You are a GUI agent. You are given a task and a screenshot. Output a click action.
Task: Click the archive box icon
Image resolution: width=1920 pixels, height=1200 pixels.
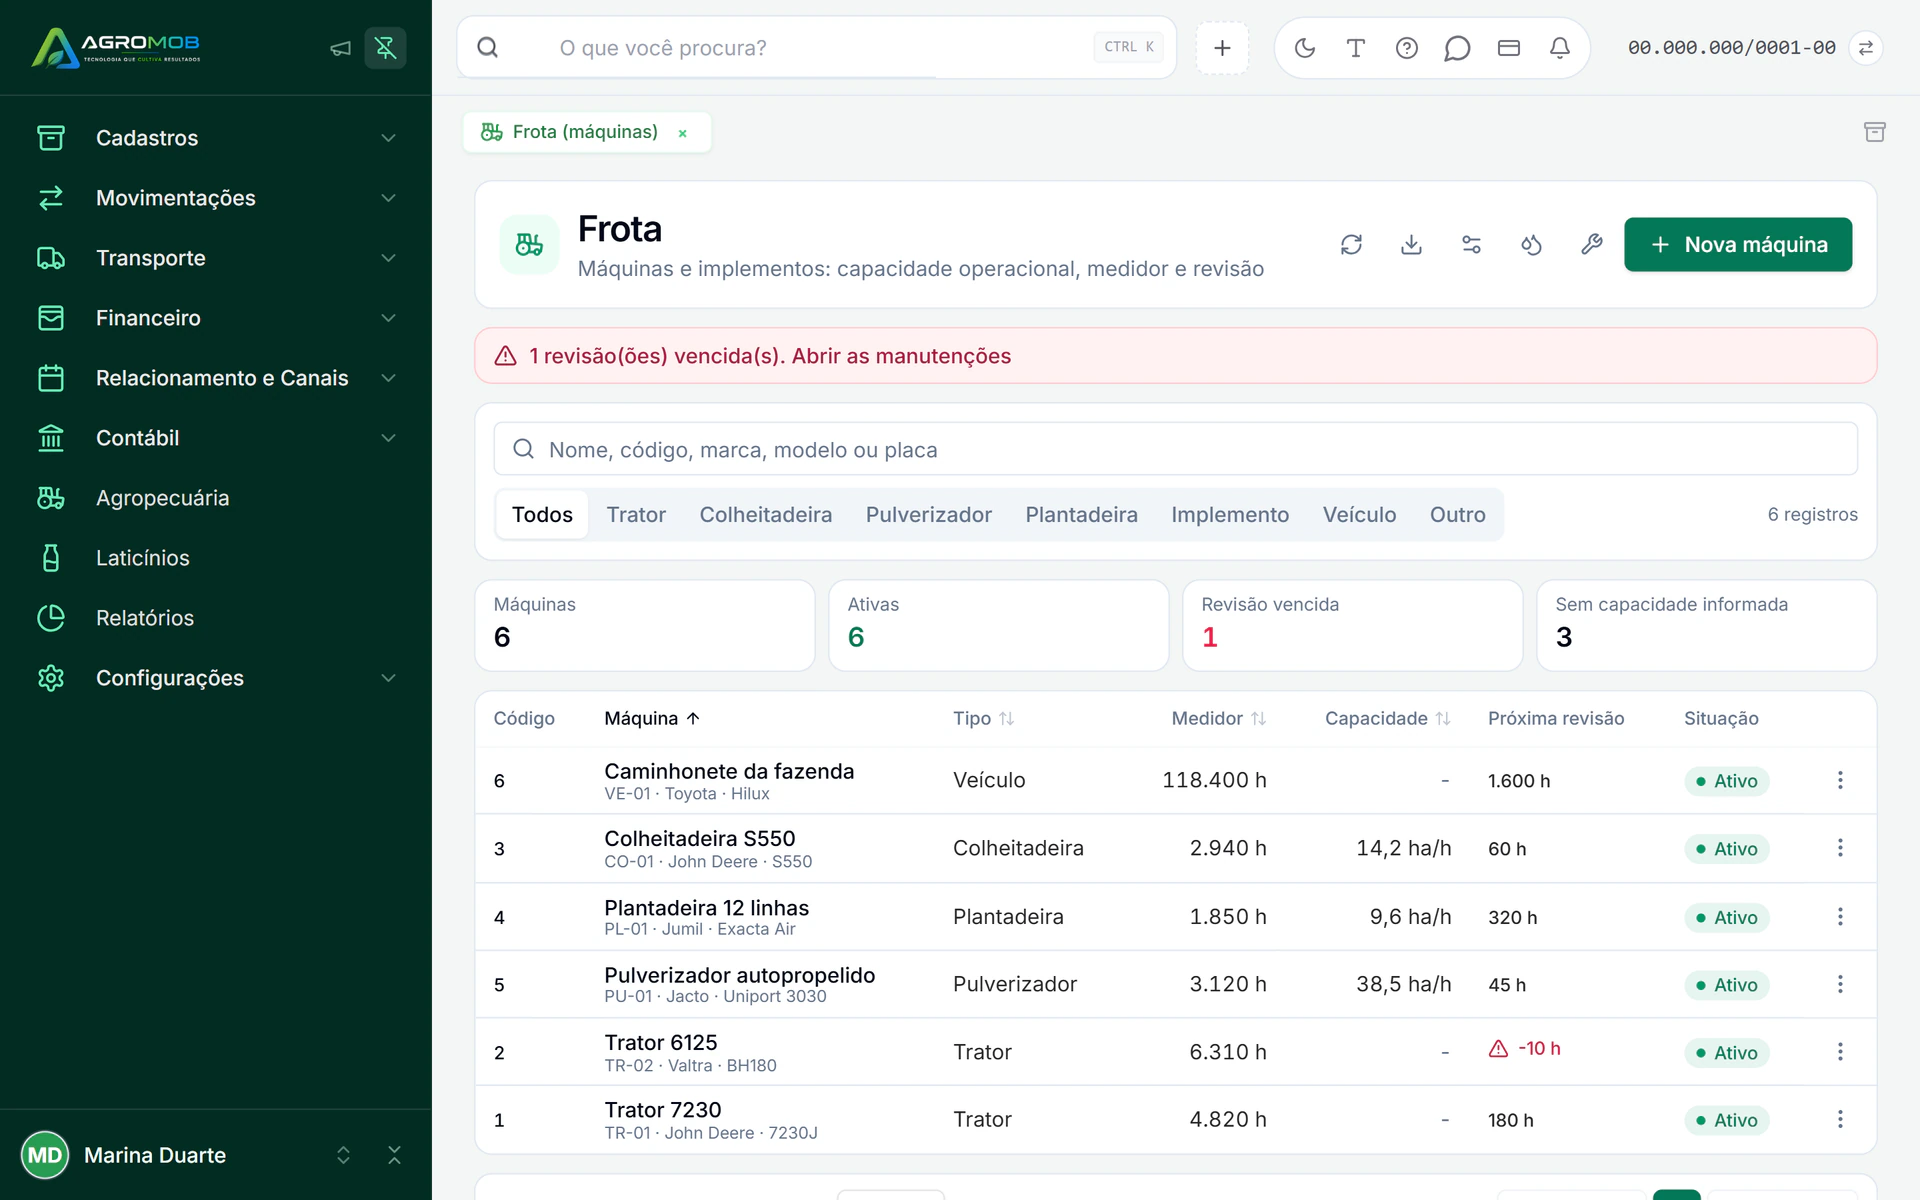[1875, 132]
